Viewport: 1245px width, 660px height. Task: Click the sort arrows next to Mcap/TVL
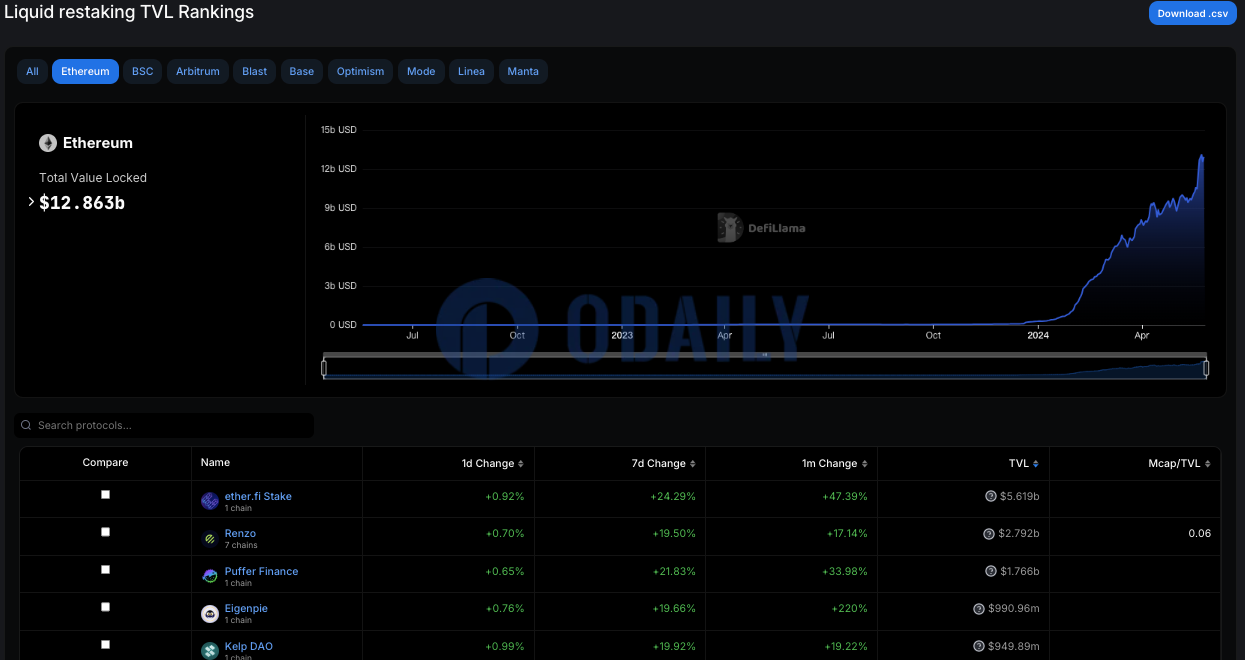tap(1208, 464)
